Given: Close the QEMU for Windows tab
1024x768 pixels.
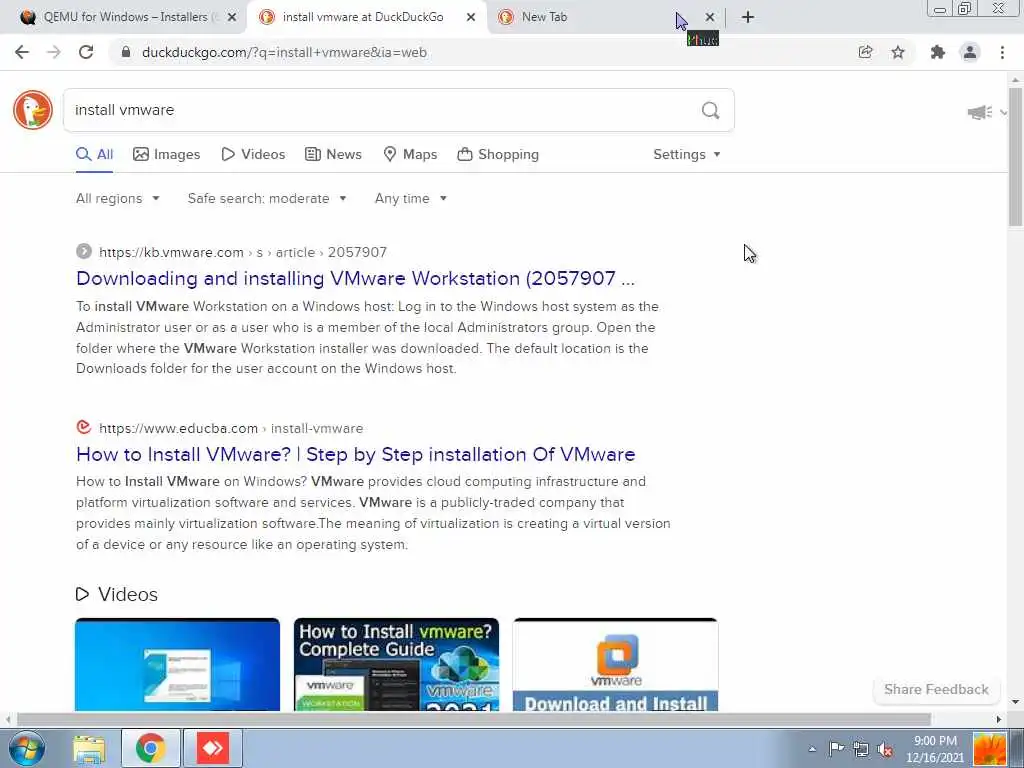Looking at the screenshot, I should [231, 17].
